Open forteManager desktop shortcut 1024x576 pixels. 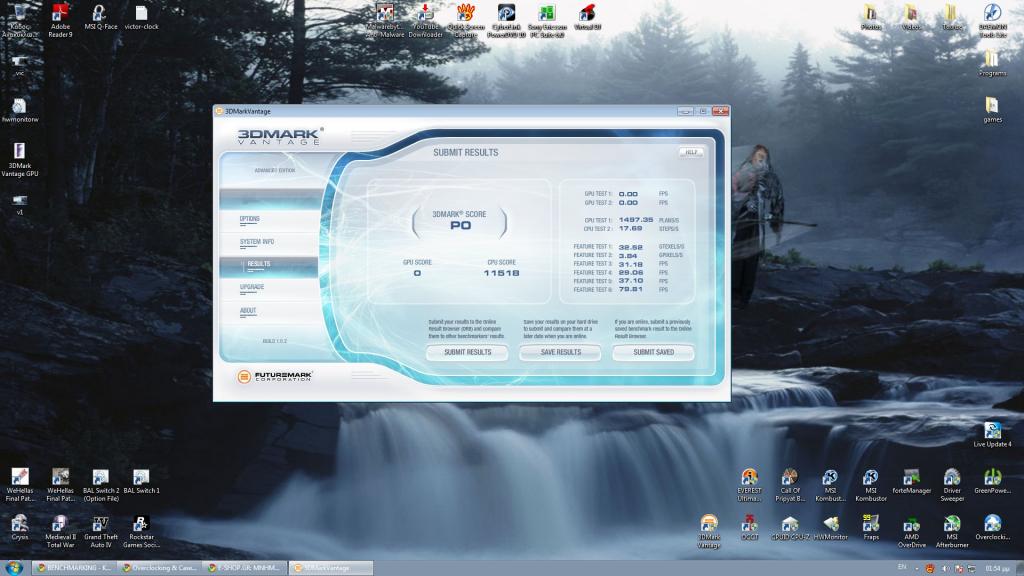click(911, 481)
